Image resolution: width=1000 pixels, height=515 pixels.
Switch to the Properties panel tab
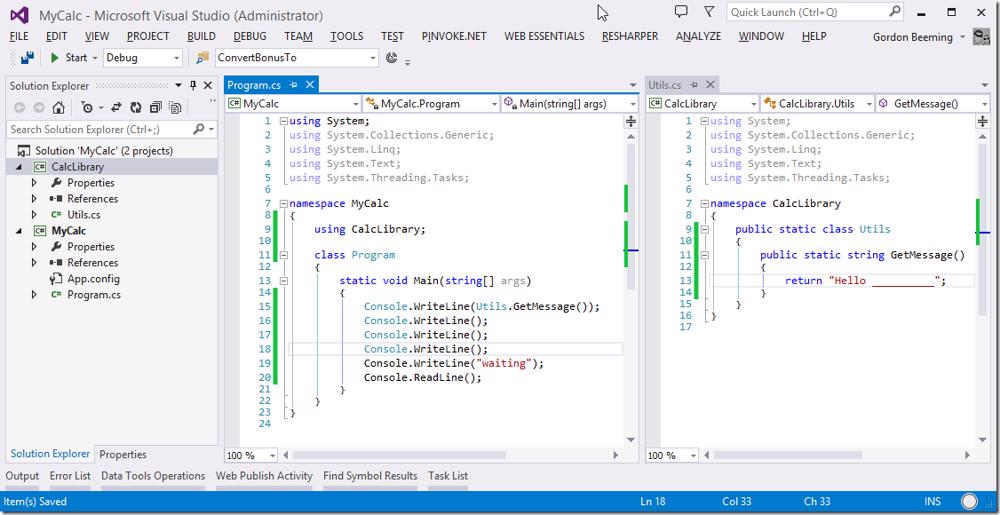click(x=123, y=454)
